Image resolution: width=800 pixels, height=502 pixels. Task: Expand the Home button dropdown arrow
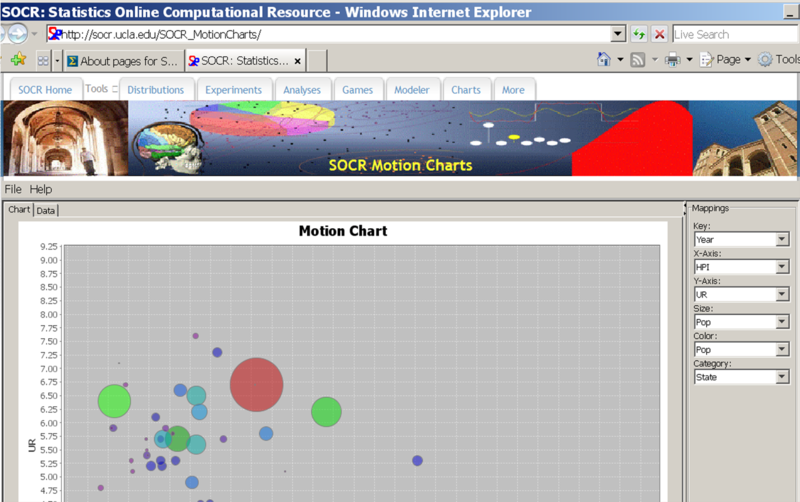620,60
